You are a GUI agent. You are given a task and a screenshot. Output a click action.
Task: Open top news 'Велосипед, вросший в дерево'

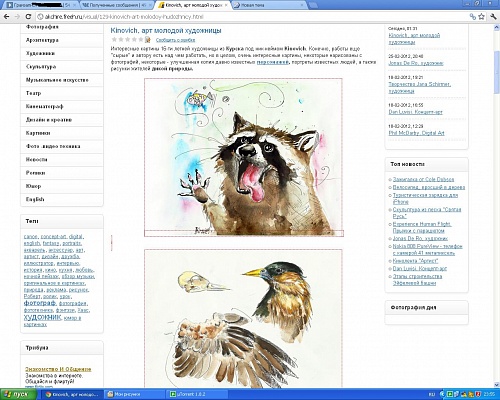429,187
